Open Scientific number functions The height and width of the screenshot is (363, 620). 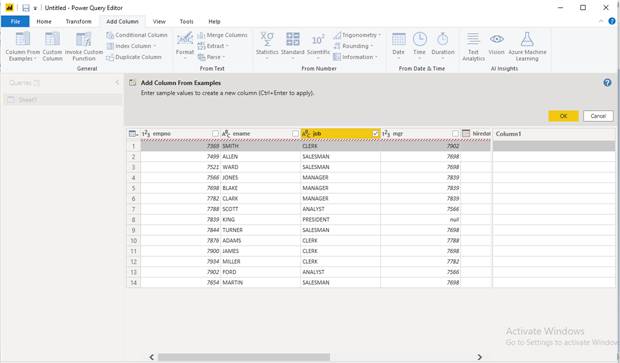tap(318, 46)
